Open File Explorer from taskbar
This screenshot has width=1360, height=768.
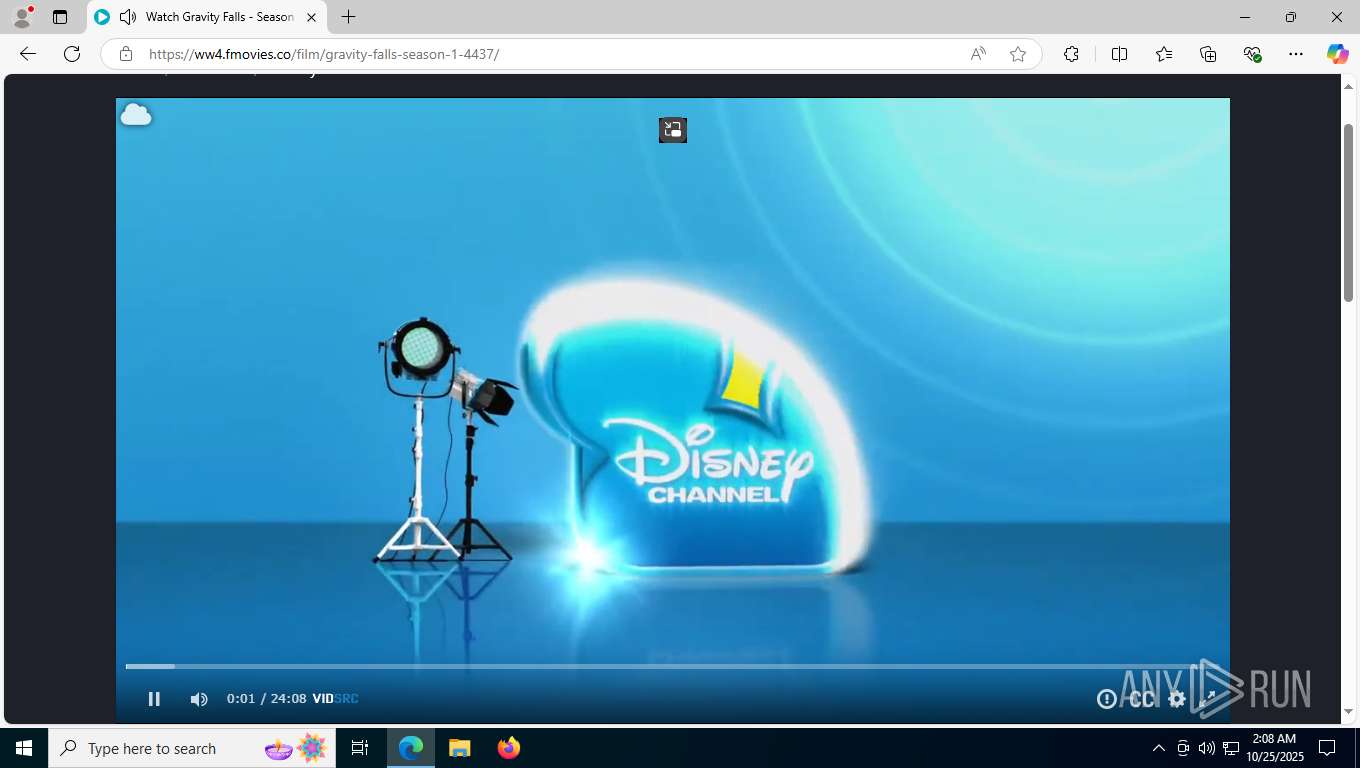(459, 748)
